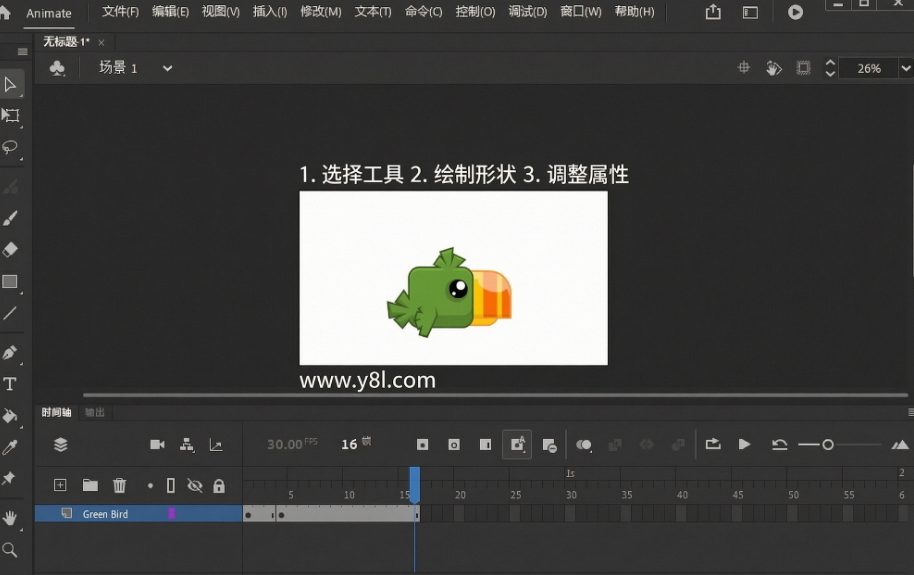Open the 窗口(W) menu

[x=581, y=12]
